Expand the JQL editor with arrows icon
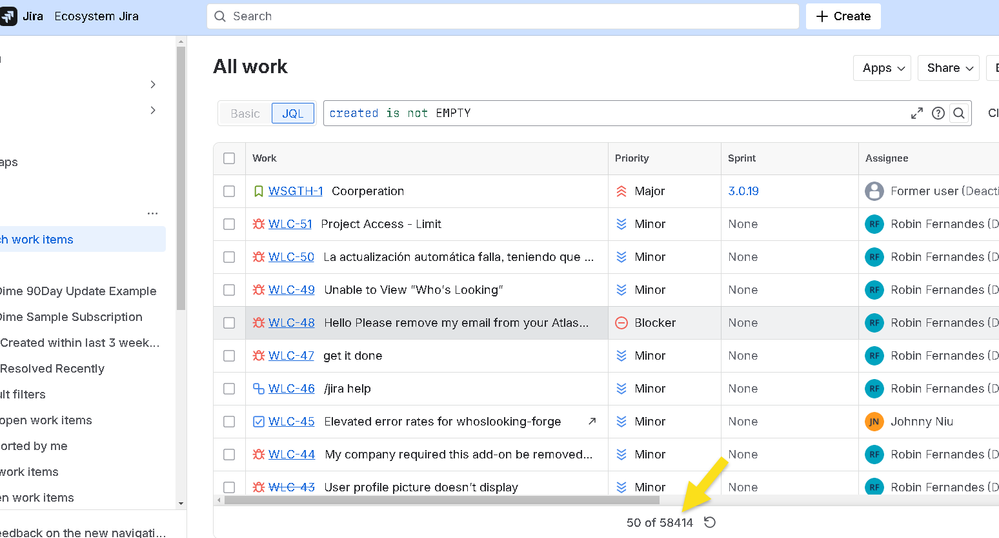The height and width of the screenshot is (538, 999). click(x=917, y=113)
